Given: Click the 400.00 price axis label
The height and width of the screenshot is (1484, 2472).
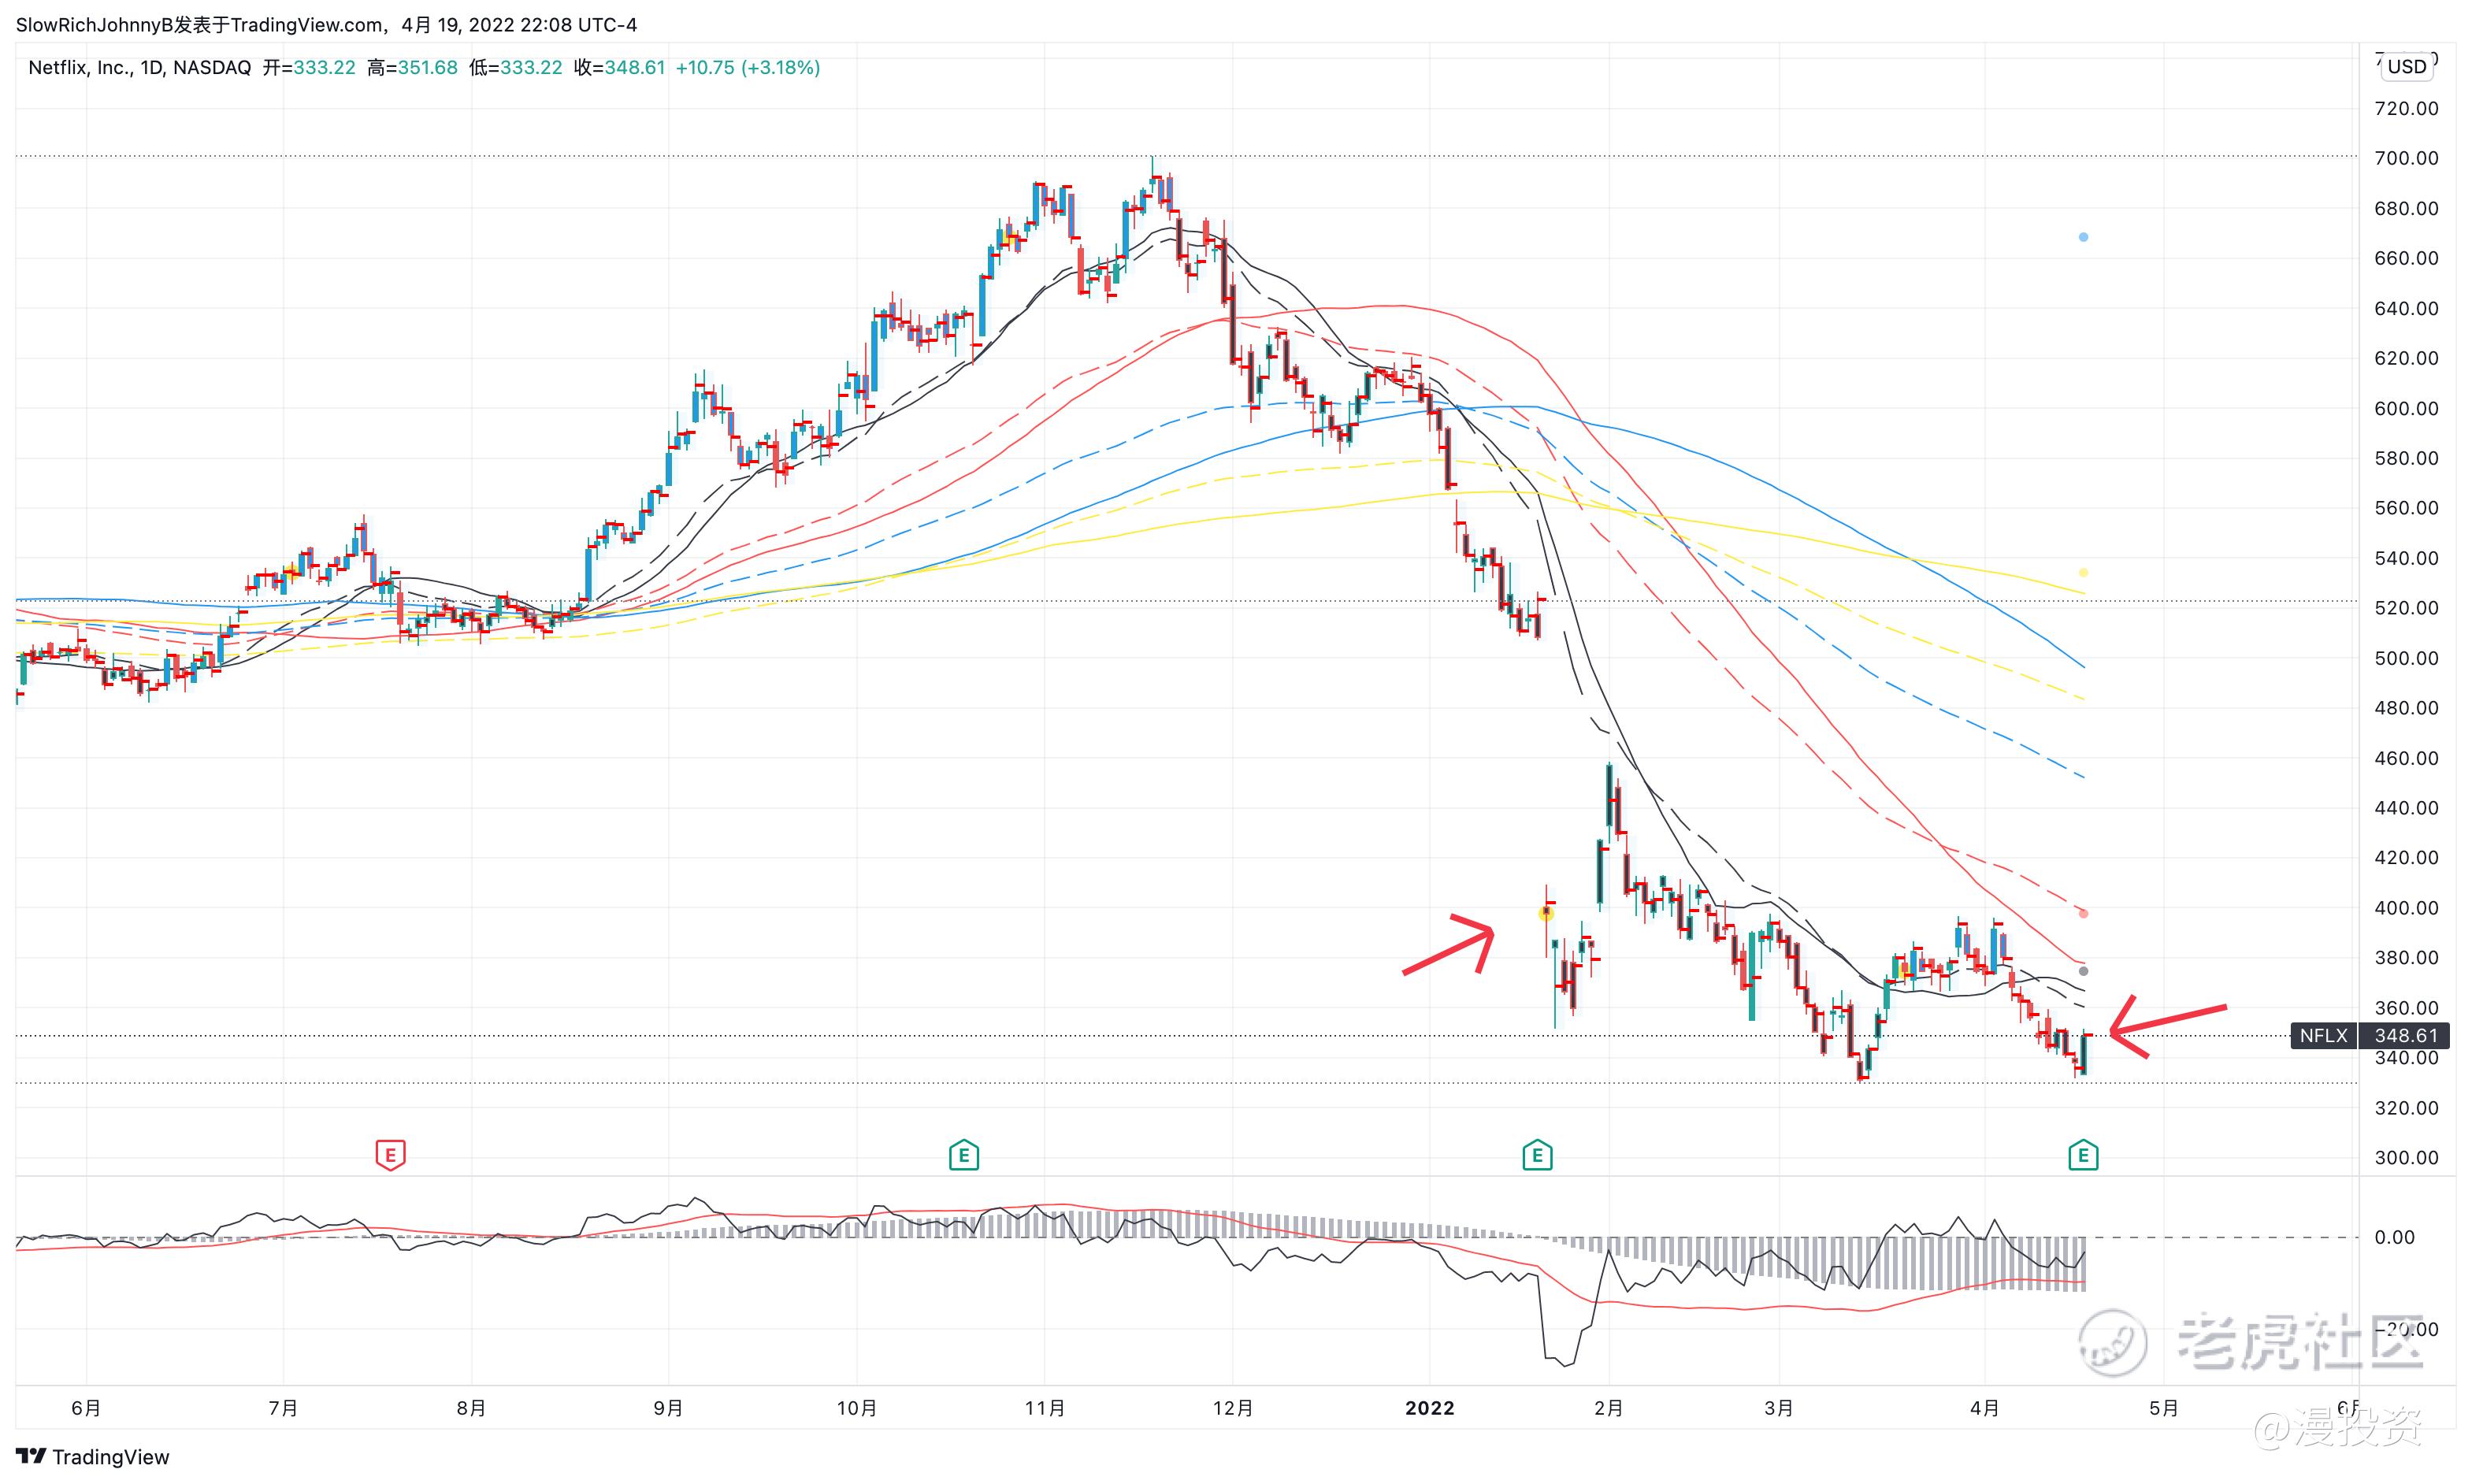Looking at the screenshot, I should [2406, 908].
